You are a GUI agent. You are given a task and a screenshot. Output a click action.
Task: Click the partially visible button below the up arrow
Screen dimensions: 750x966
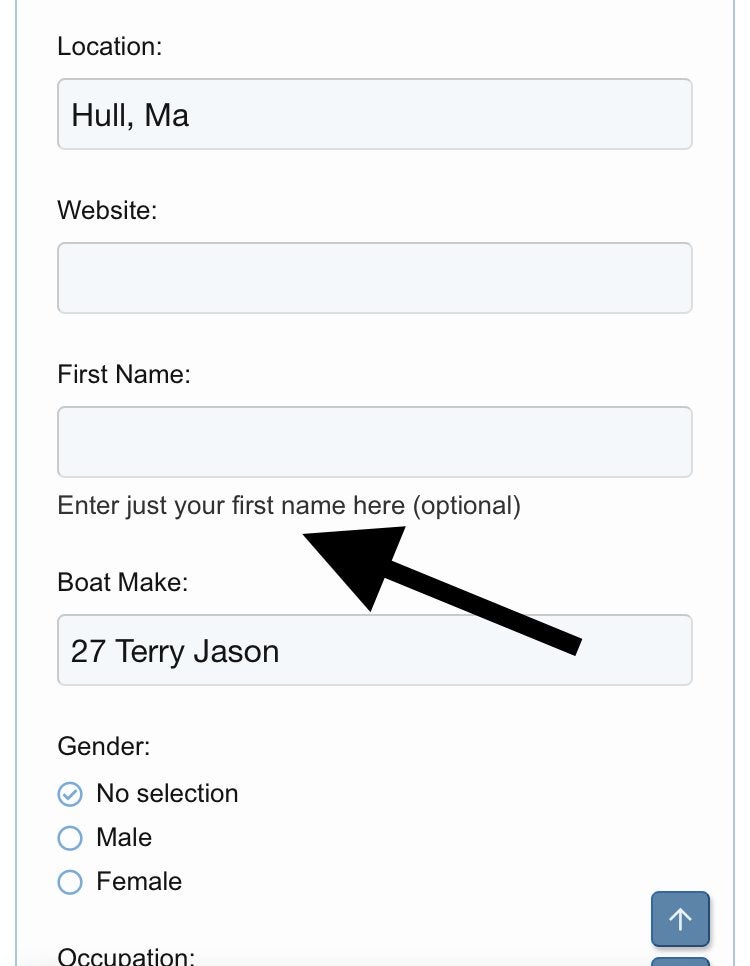pos(680,962)
